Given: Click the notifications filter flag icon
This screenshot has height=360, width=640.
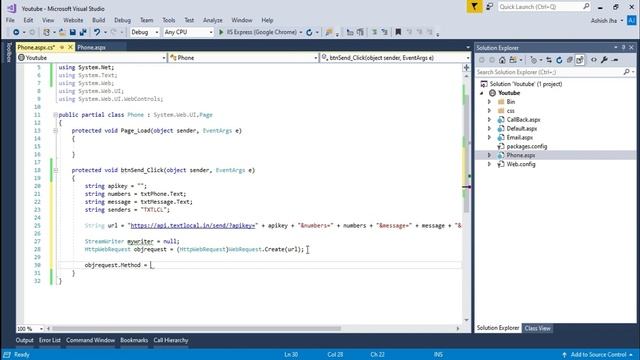Looking at the screenshot, I should (x=474, y=7).
